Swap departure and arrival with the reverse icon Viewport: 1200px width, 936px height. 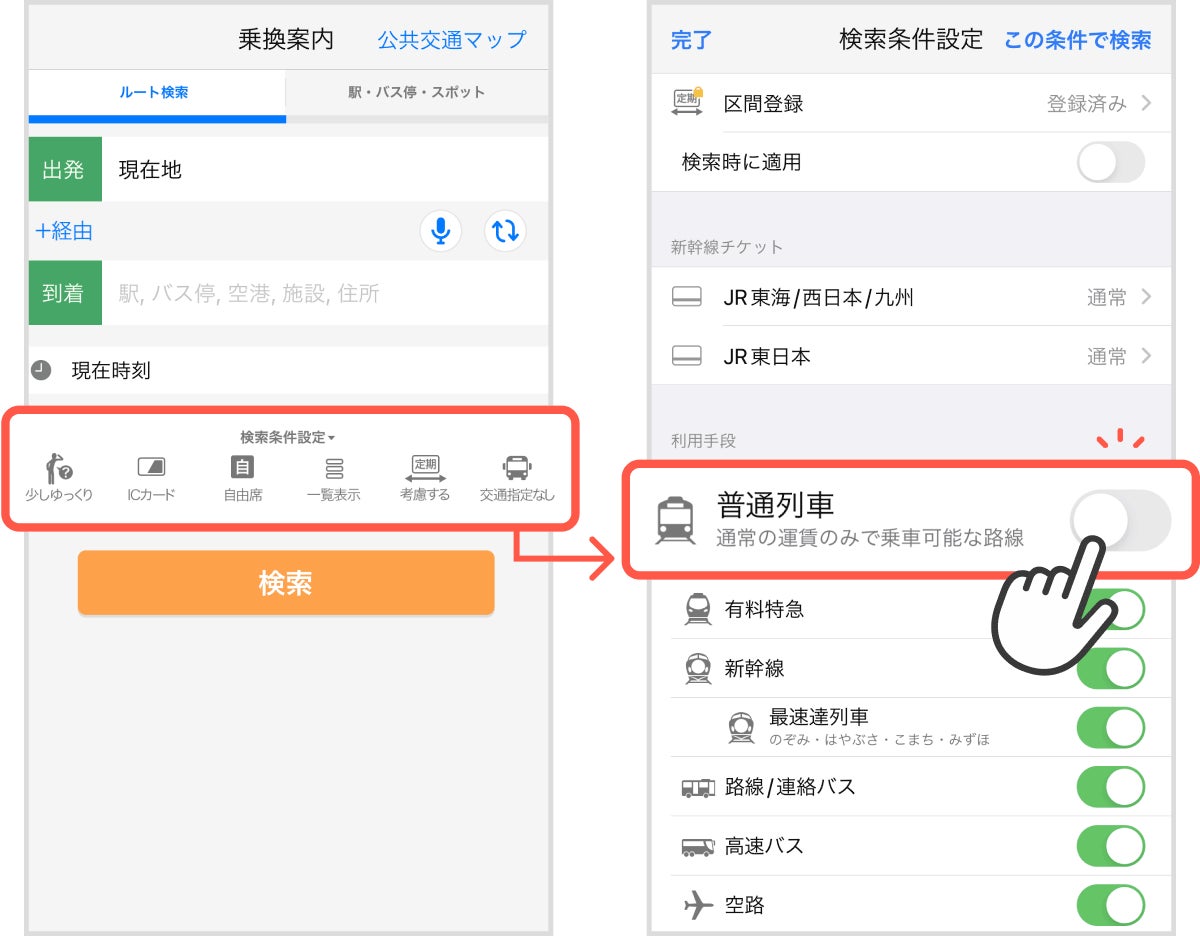point(505,231)
